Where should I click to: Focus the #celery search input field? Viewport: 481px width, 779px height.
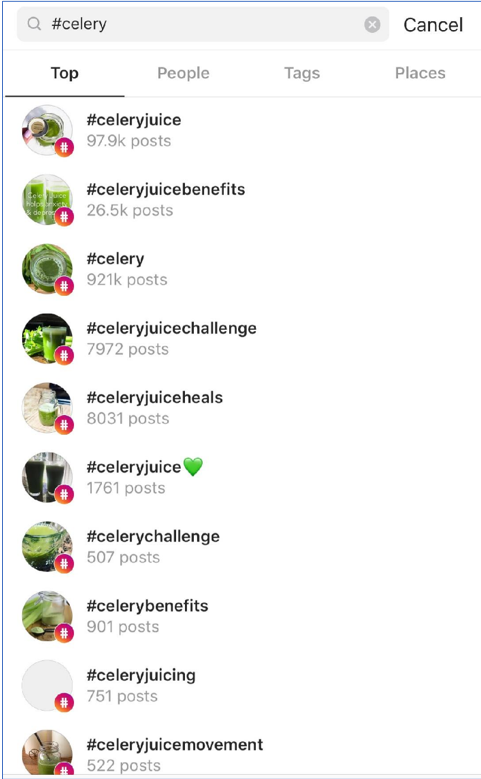tap(203, 24)
